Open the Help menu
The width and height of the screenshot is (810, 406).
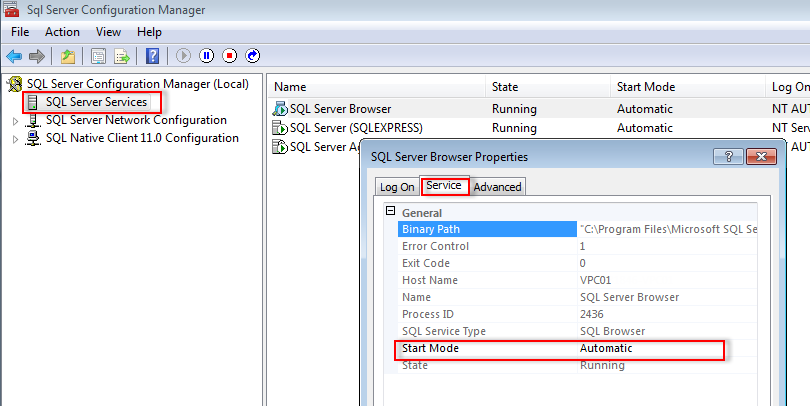149,32
